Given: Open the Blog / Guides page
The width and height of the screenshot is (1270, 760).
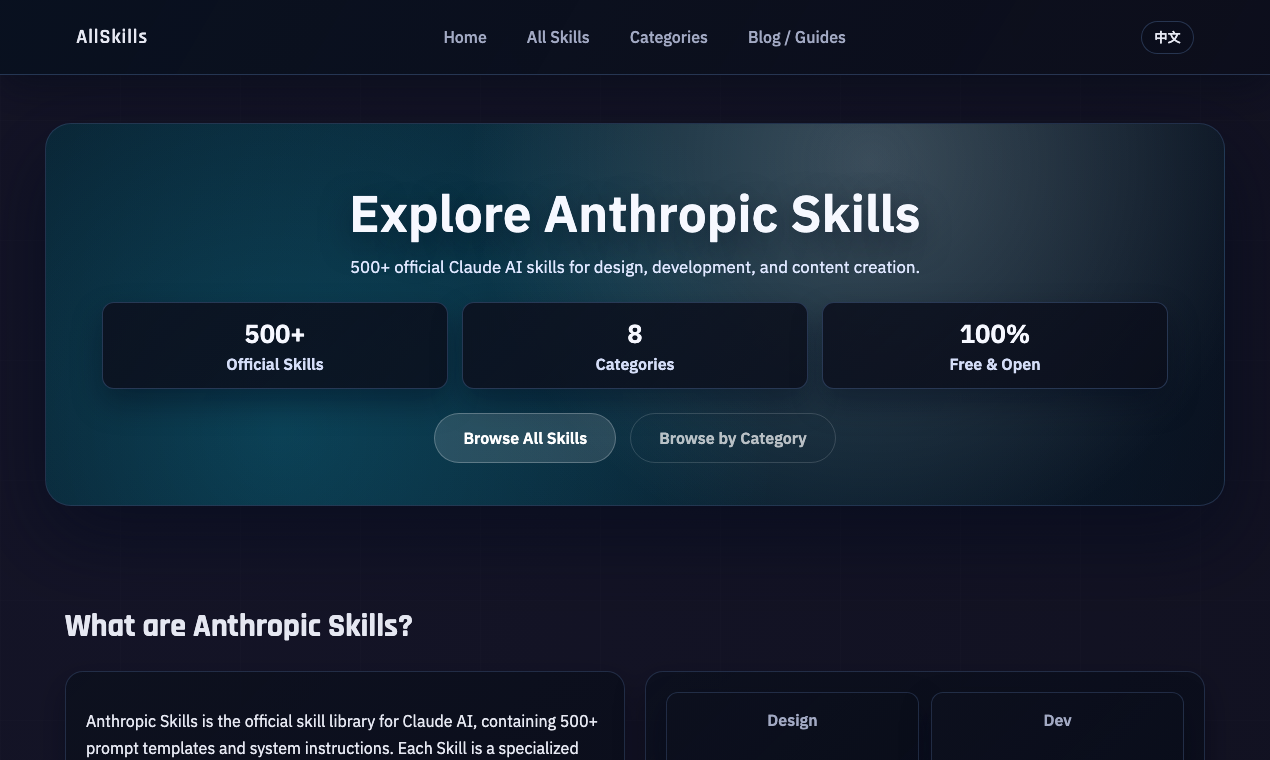Looking at the screenshot, I should point(796,37).
